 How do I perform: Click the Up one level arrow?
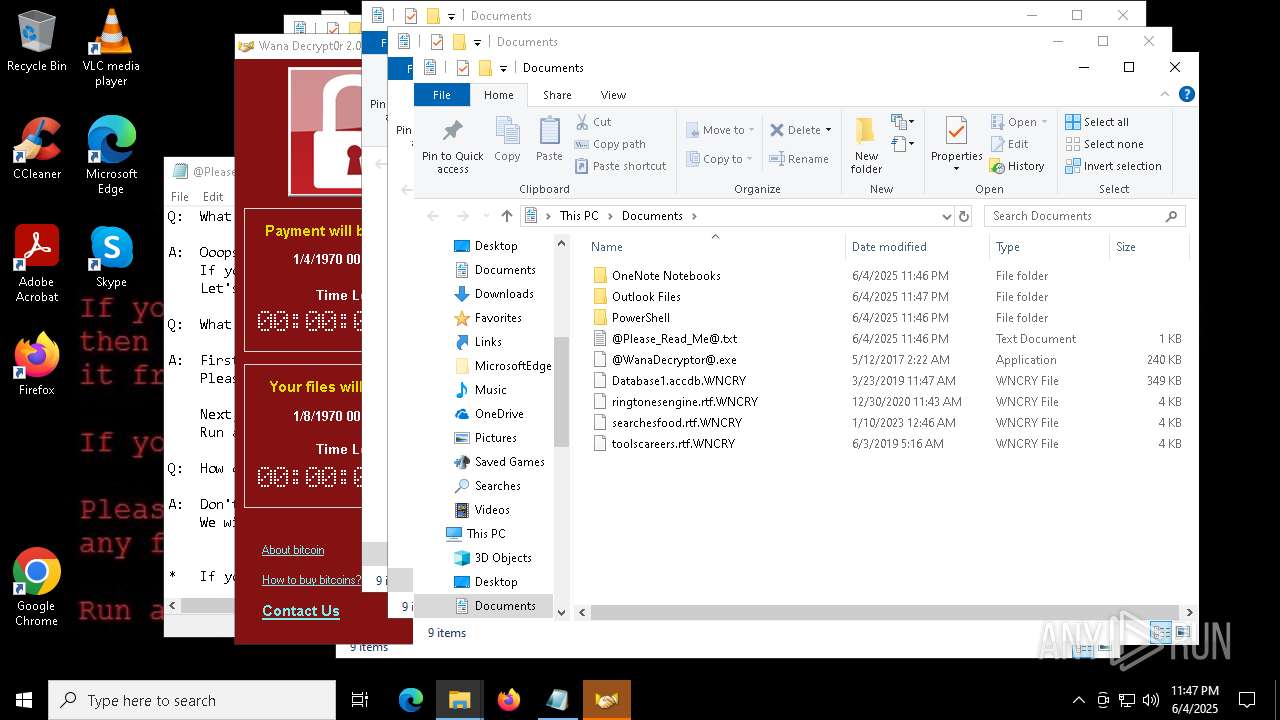507,216
